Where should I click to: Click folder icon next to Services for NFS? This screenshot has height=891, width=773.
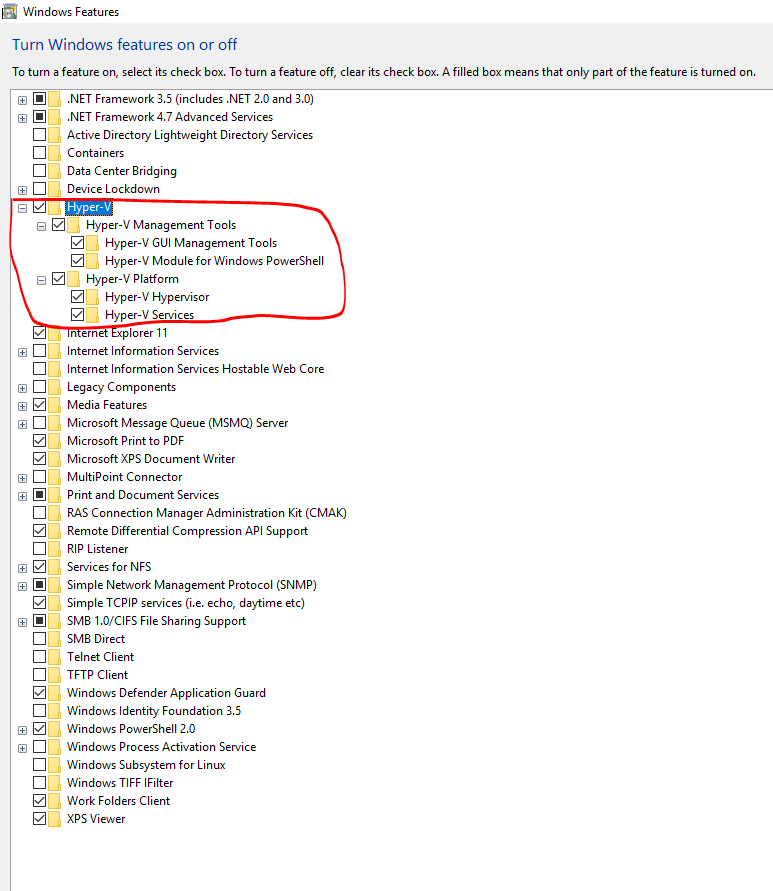pyautogui.click(x=55, y=567)
